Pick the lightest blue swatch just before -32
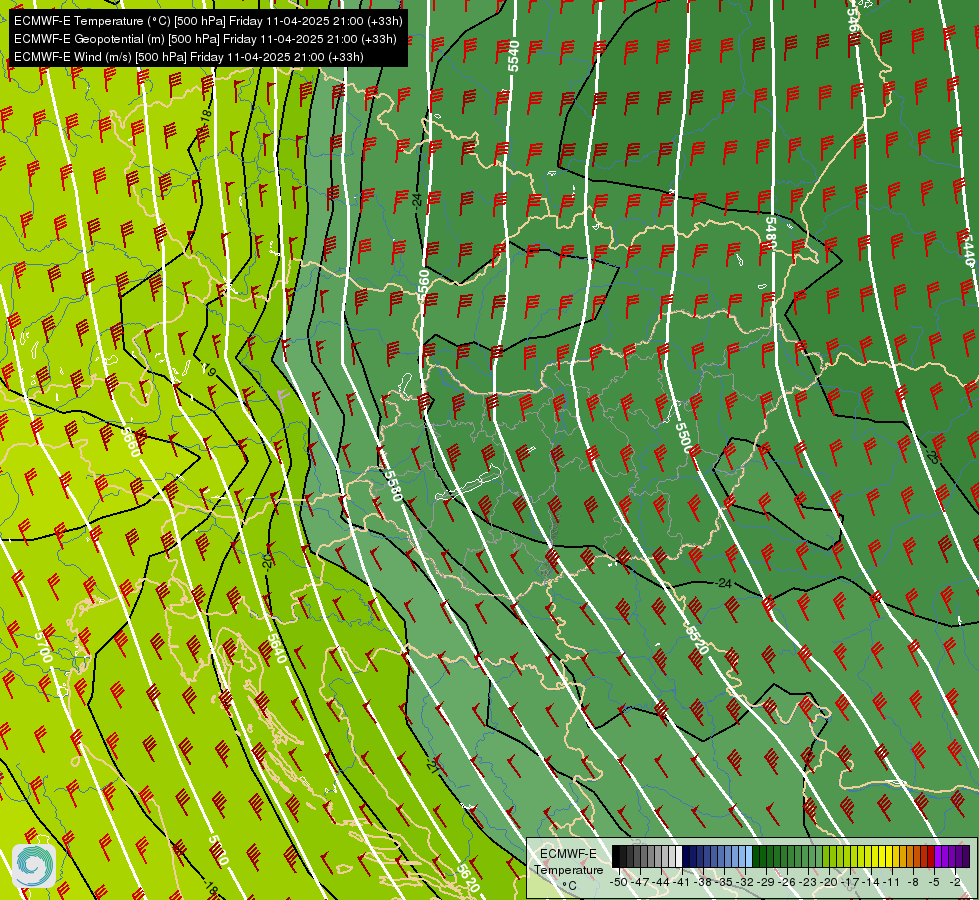 749,856
